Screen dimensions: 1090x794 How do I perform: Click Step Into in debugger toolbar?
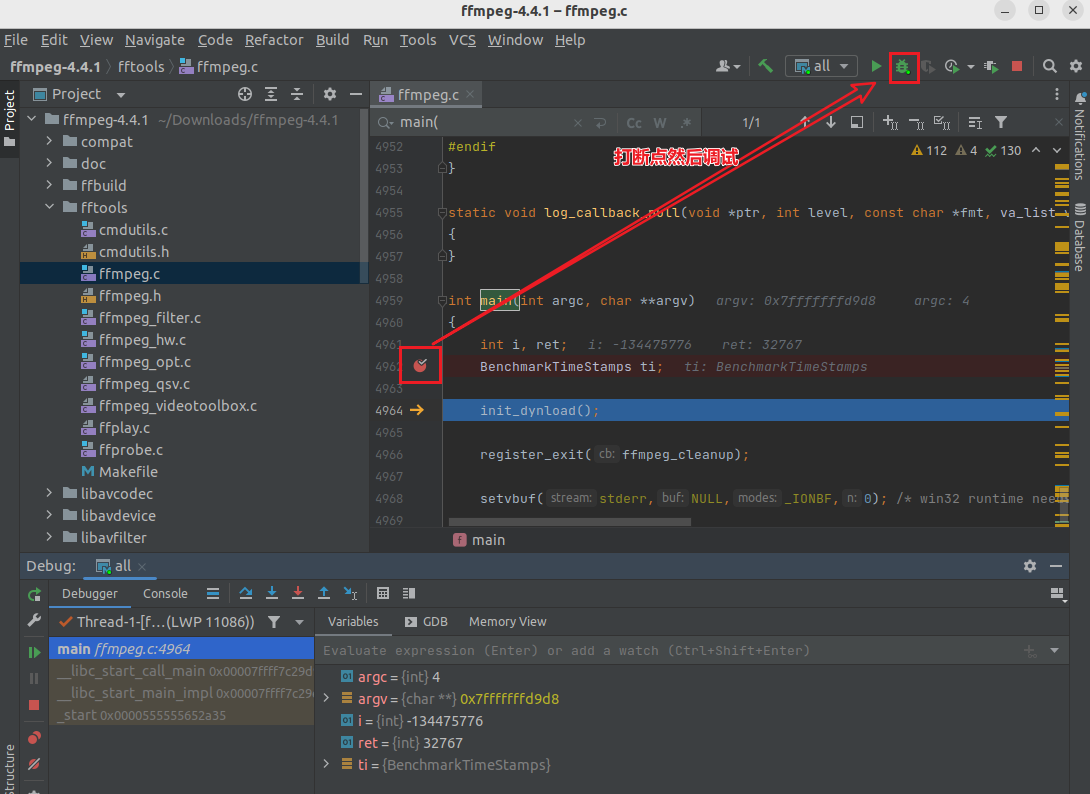click(x=272, y=593)
